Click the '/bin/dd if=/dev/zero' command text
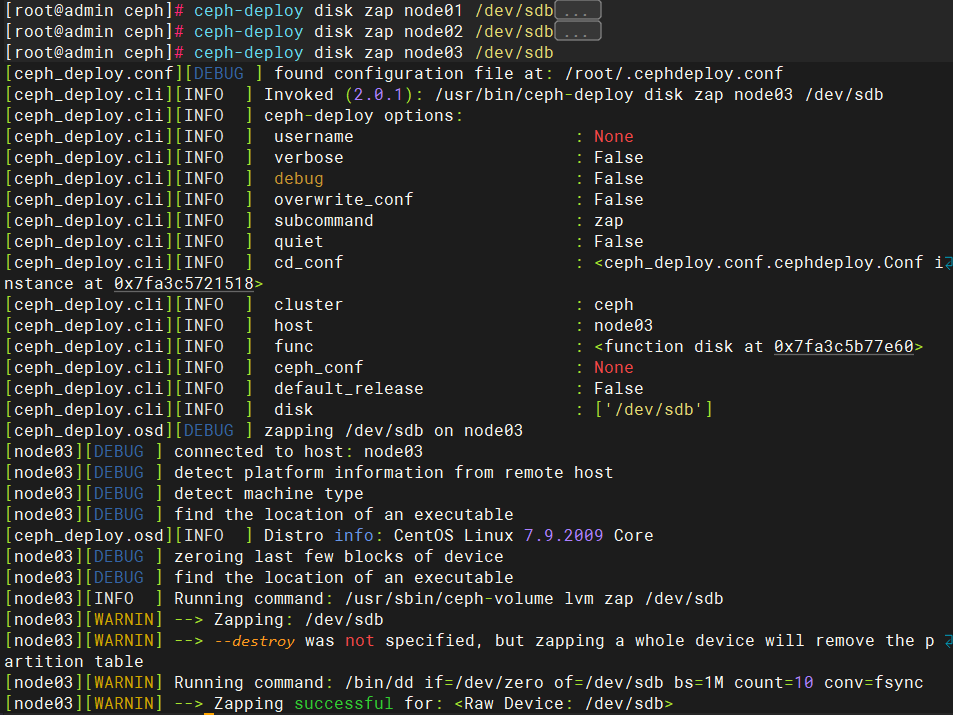Viewport: 953px width, 715px height. click(443, 683)
